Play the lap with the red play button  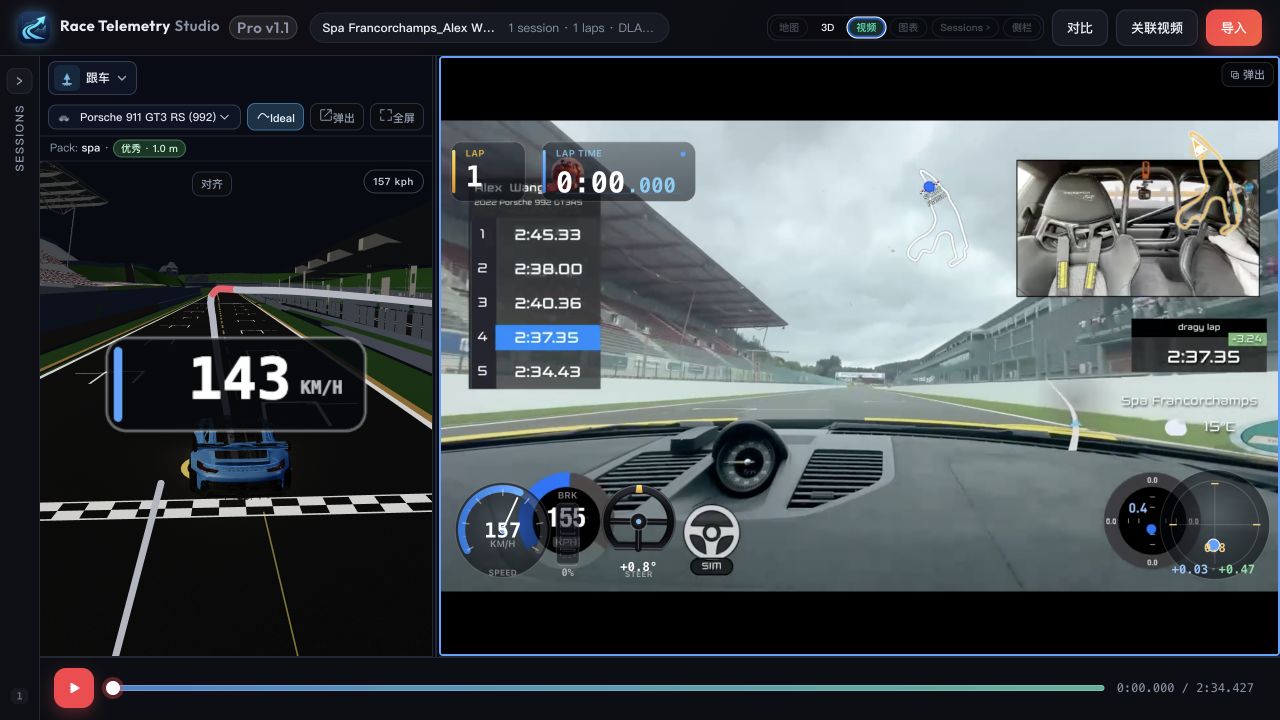coord(74,688)
